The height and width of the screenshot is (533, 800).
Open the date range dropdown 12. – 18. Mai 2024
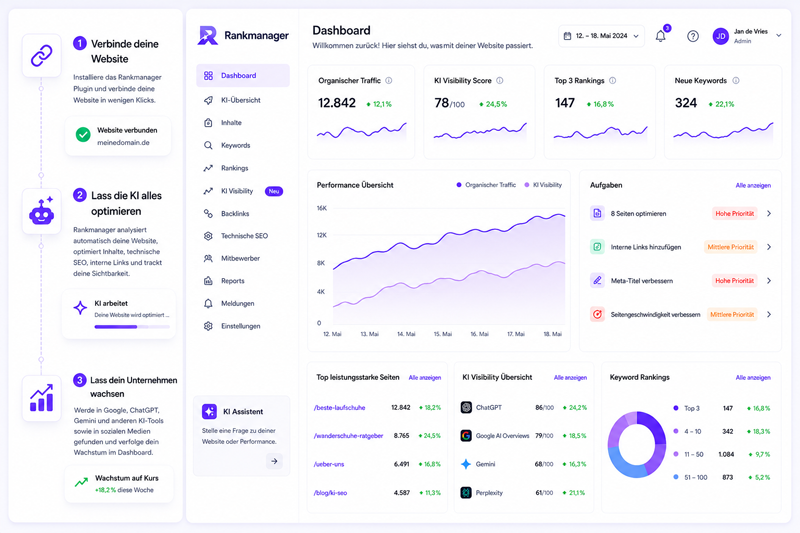pyautogui.click(x=601, y=36)
